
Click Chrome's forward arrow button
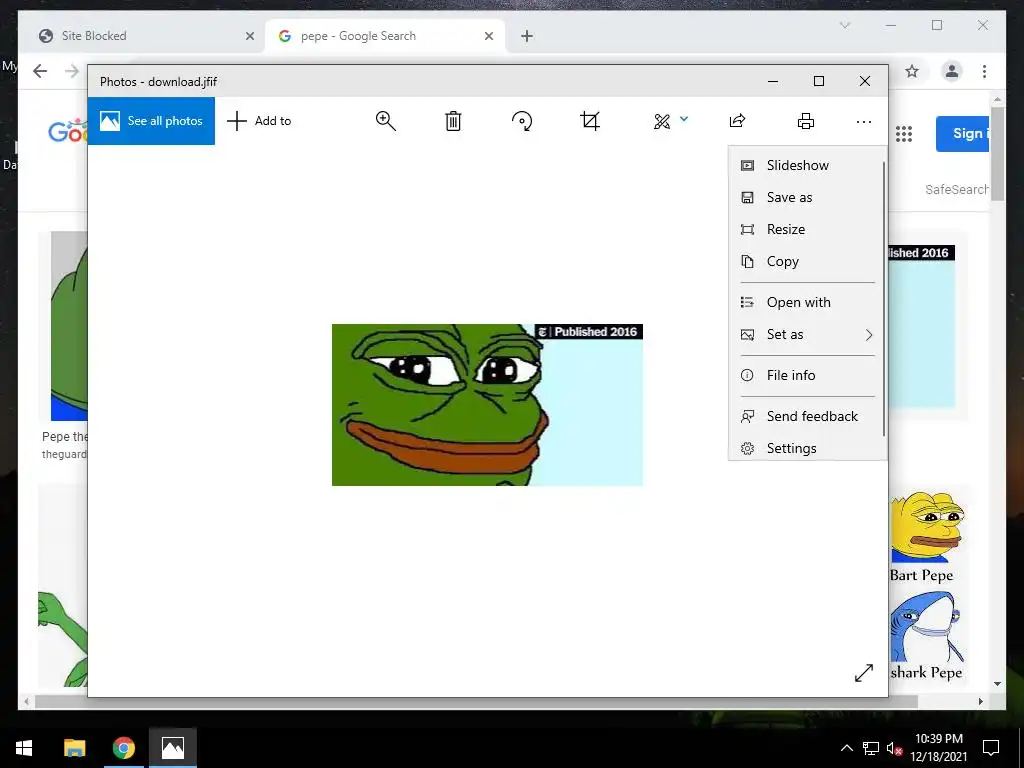coord(72,71)
